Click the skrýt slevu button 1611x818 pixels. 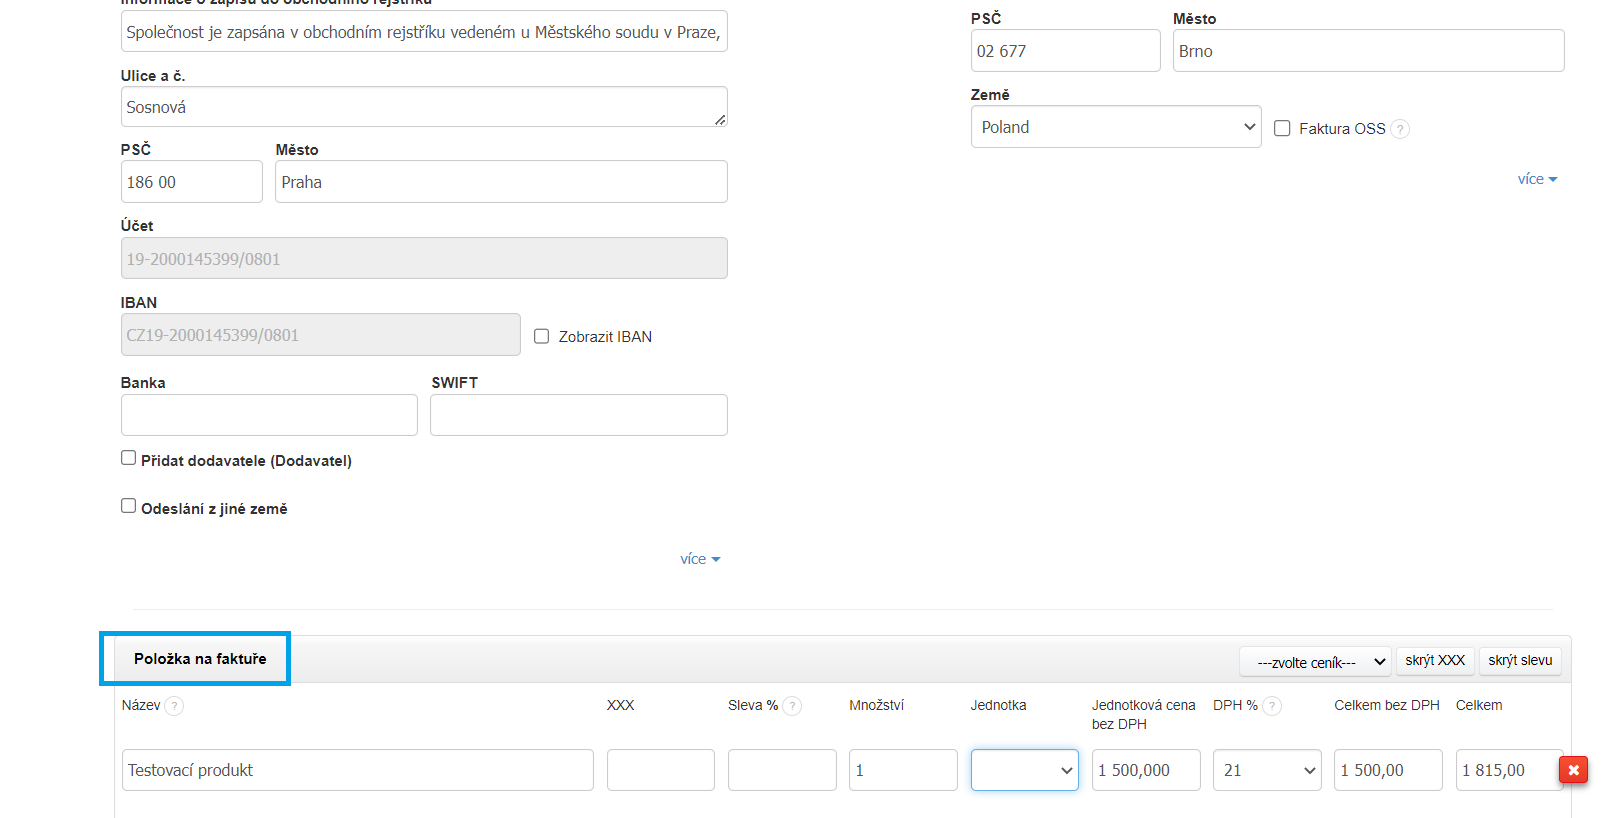[x=1520, y=660]
